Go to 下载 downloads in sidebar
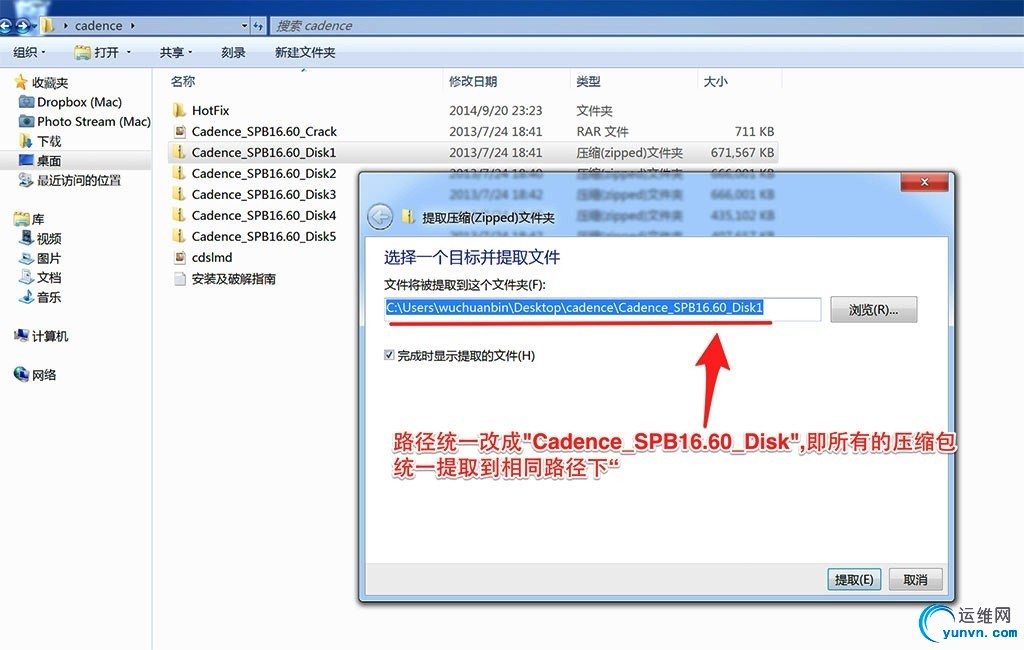The width and height of the screenshot is (1024, 650). tap(40, 141)
